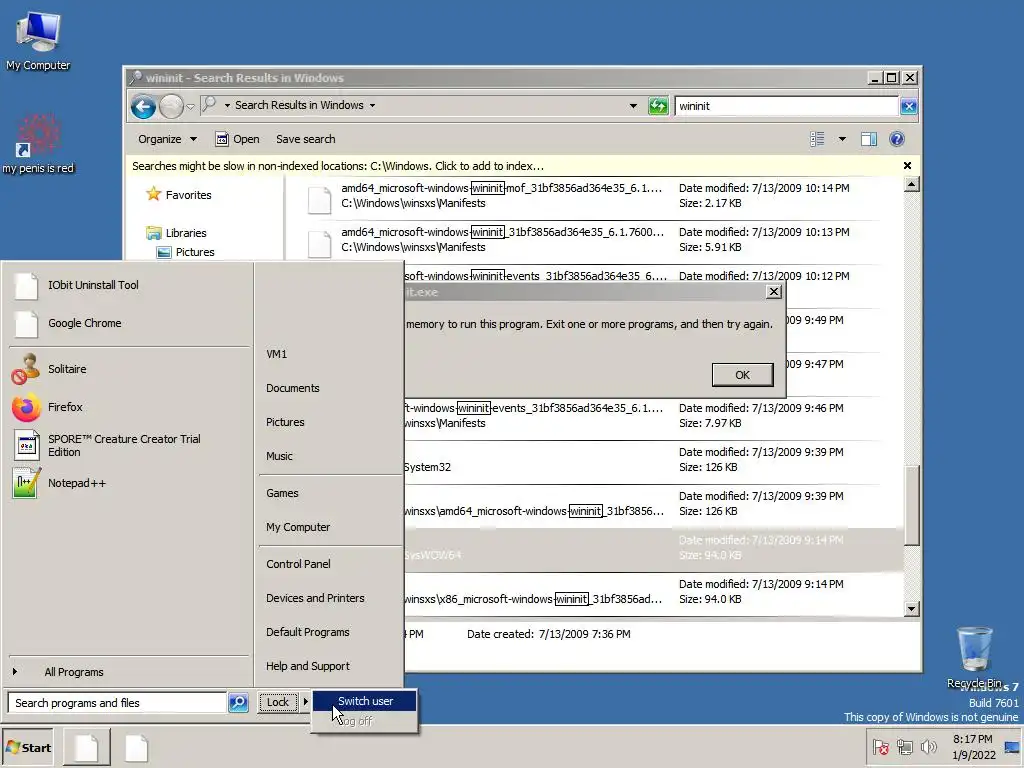Click the Start button
Screen dimensions: 1024x768
coord(28,748)
